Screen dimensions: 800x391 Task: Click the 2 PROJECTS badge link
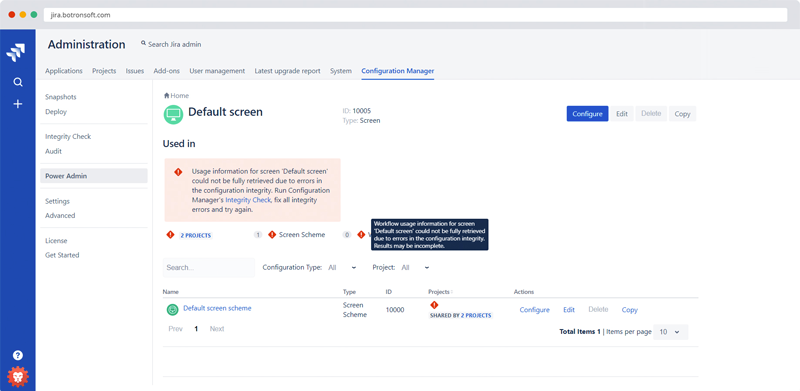[196, 236]
